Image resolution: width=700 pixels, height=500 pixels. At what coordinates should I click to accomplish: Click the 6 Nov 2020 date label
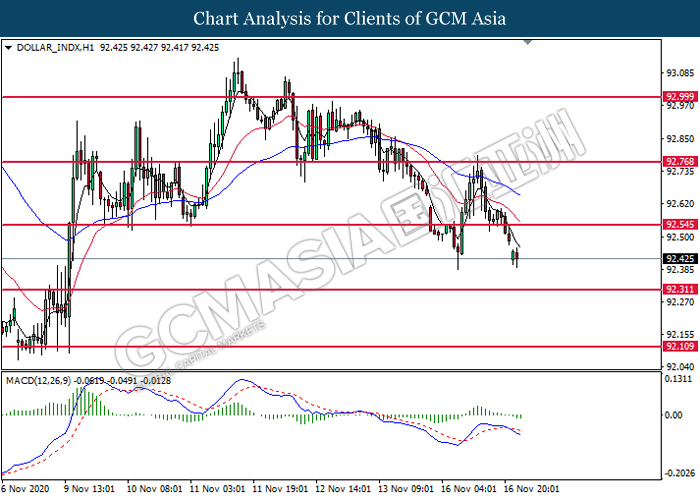tap(25, 489)
